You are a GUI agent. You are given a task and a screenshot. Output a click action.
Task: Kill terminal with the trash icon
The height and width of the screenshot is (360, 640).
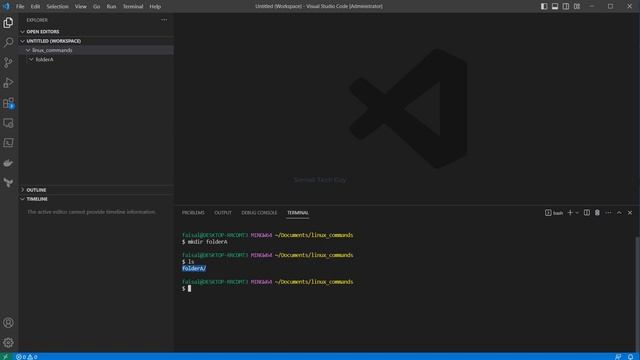point(597,213)
